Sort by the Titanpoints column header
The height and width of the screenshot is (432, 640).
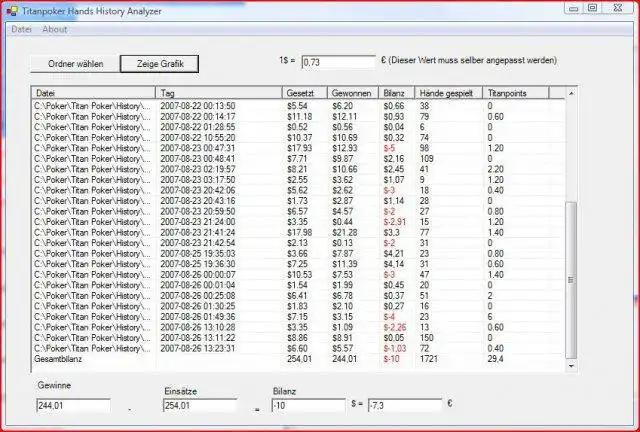(516, 93)
